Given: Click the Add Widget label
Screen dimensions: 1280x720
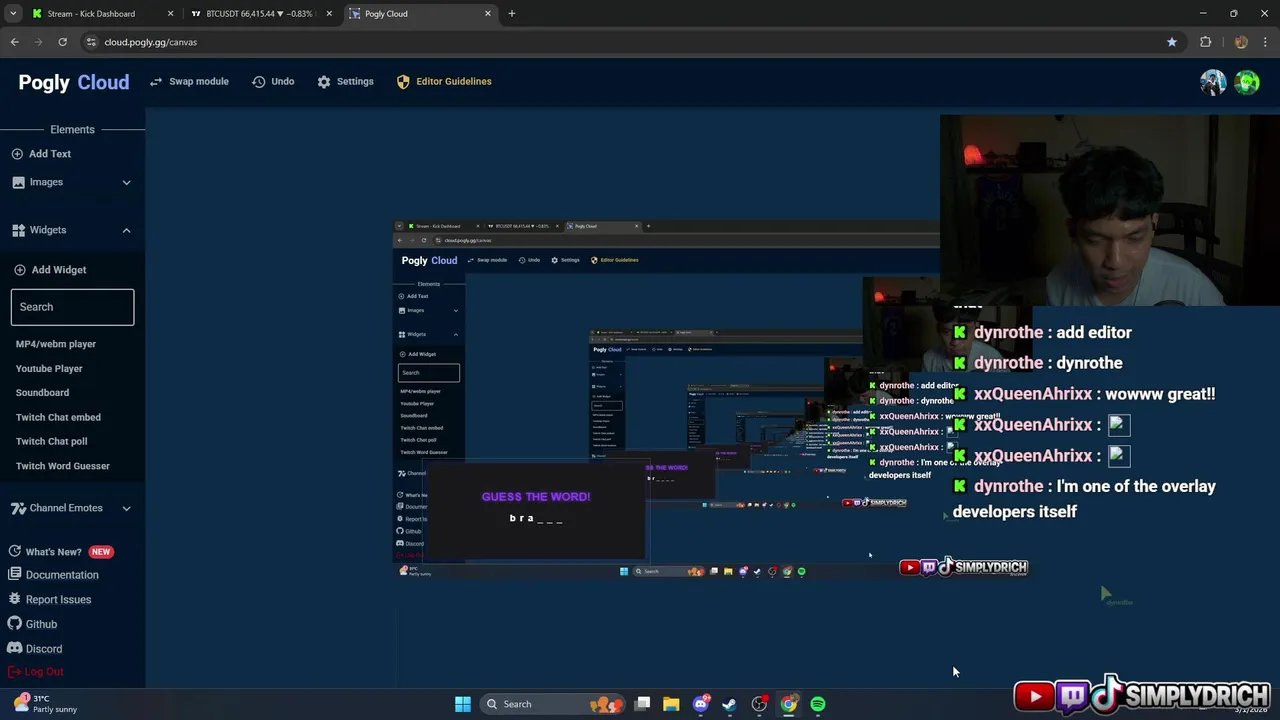Looking at the screenshot, I should (x=59, y=270).
